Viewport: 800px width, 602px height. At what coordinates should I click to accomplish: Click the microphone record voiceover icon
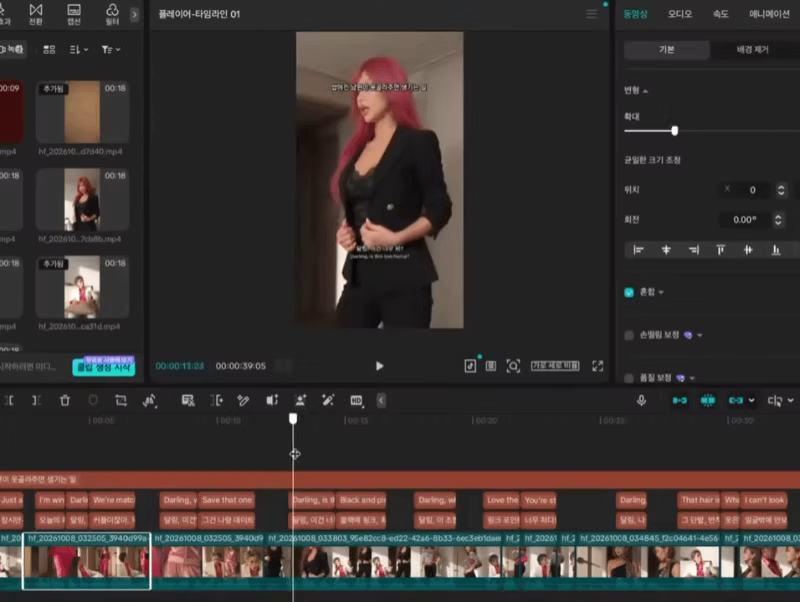tap(641, 400)
